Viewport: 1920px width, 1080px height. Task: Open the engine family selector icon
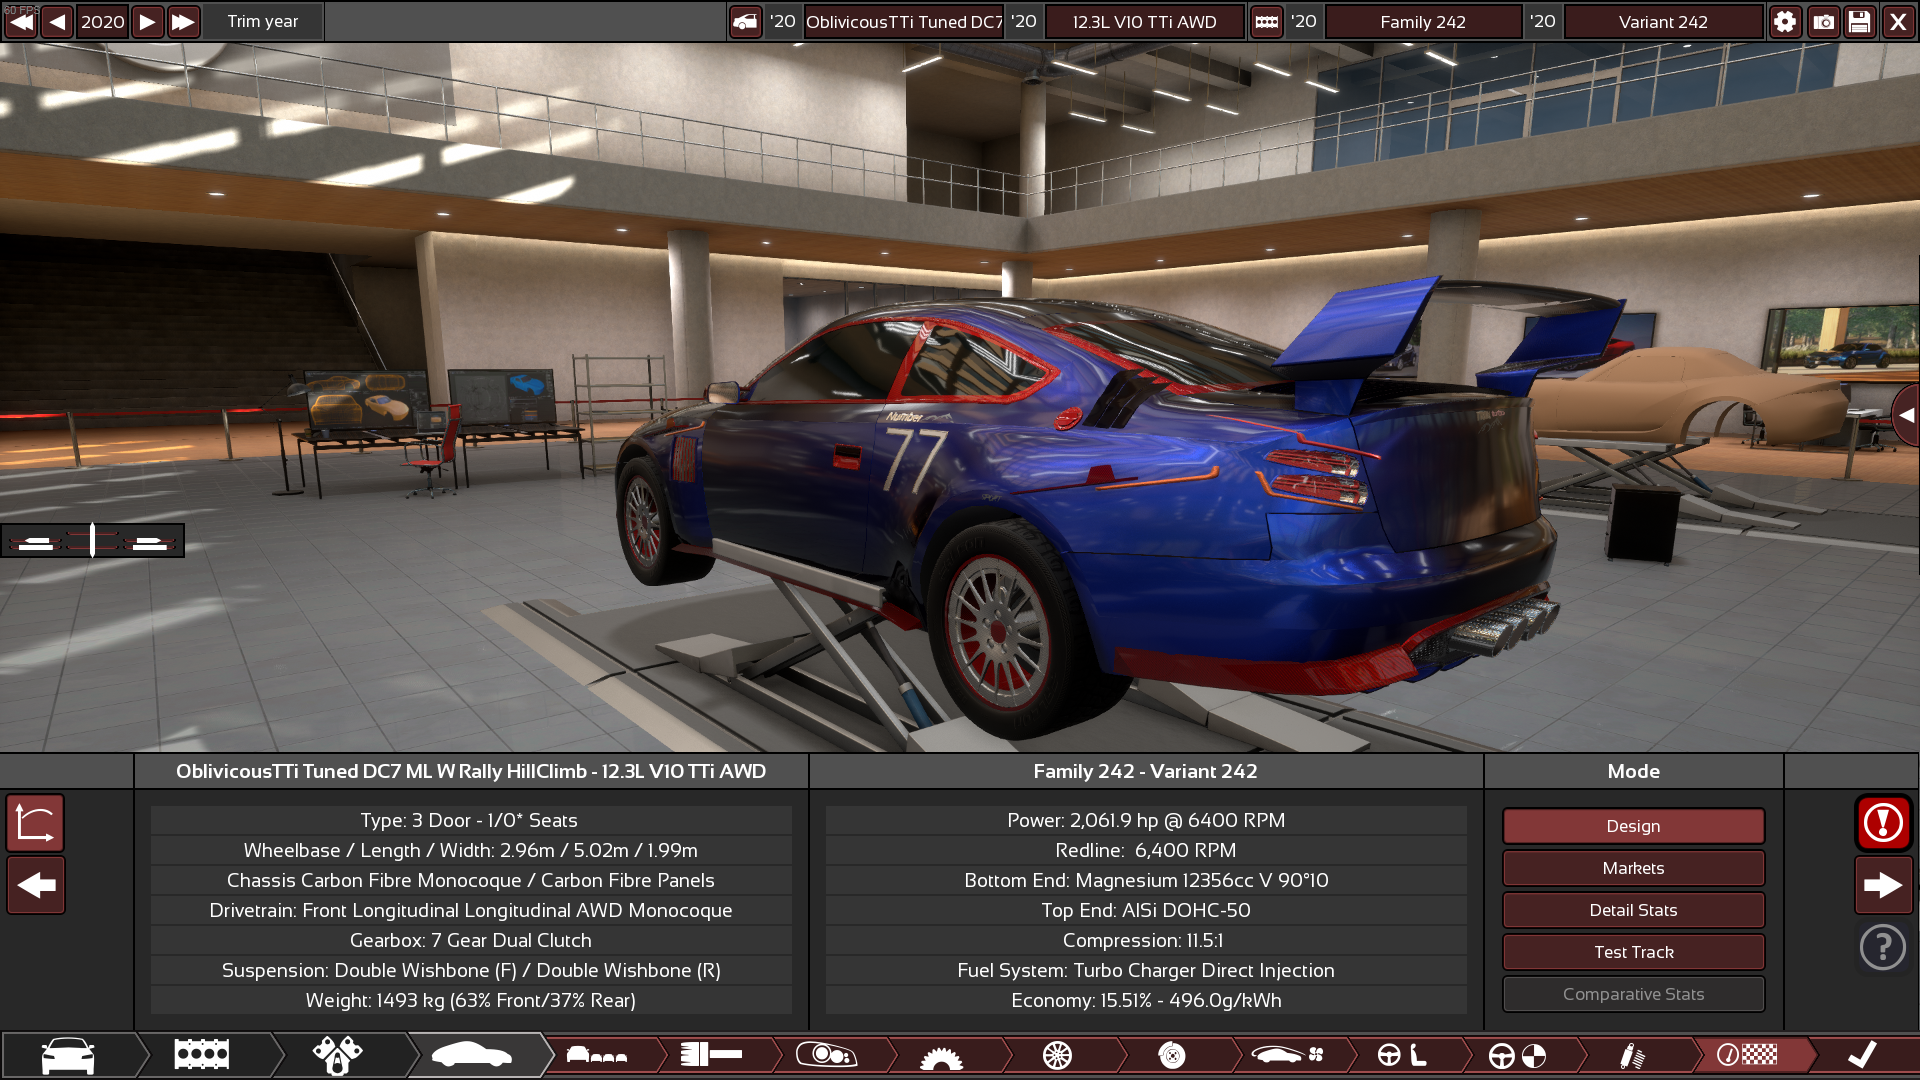(x=1266, y=21)
